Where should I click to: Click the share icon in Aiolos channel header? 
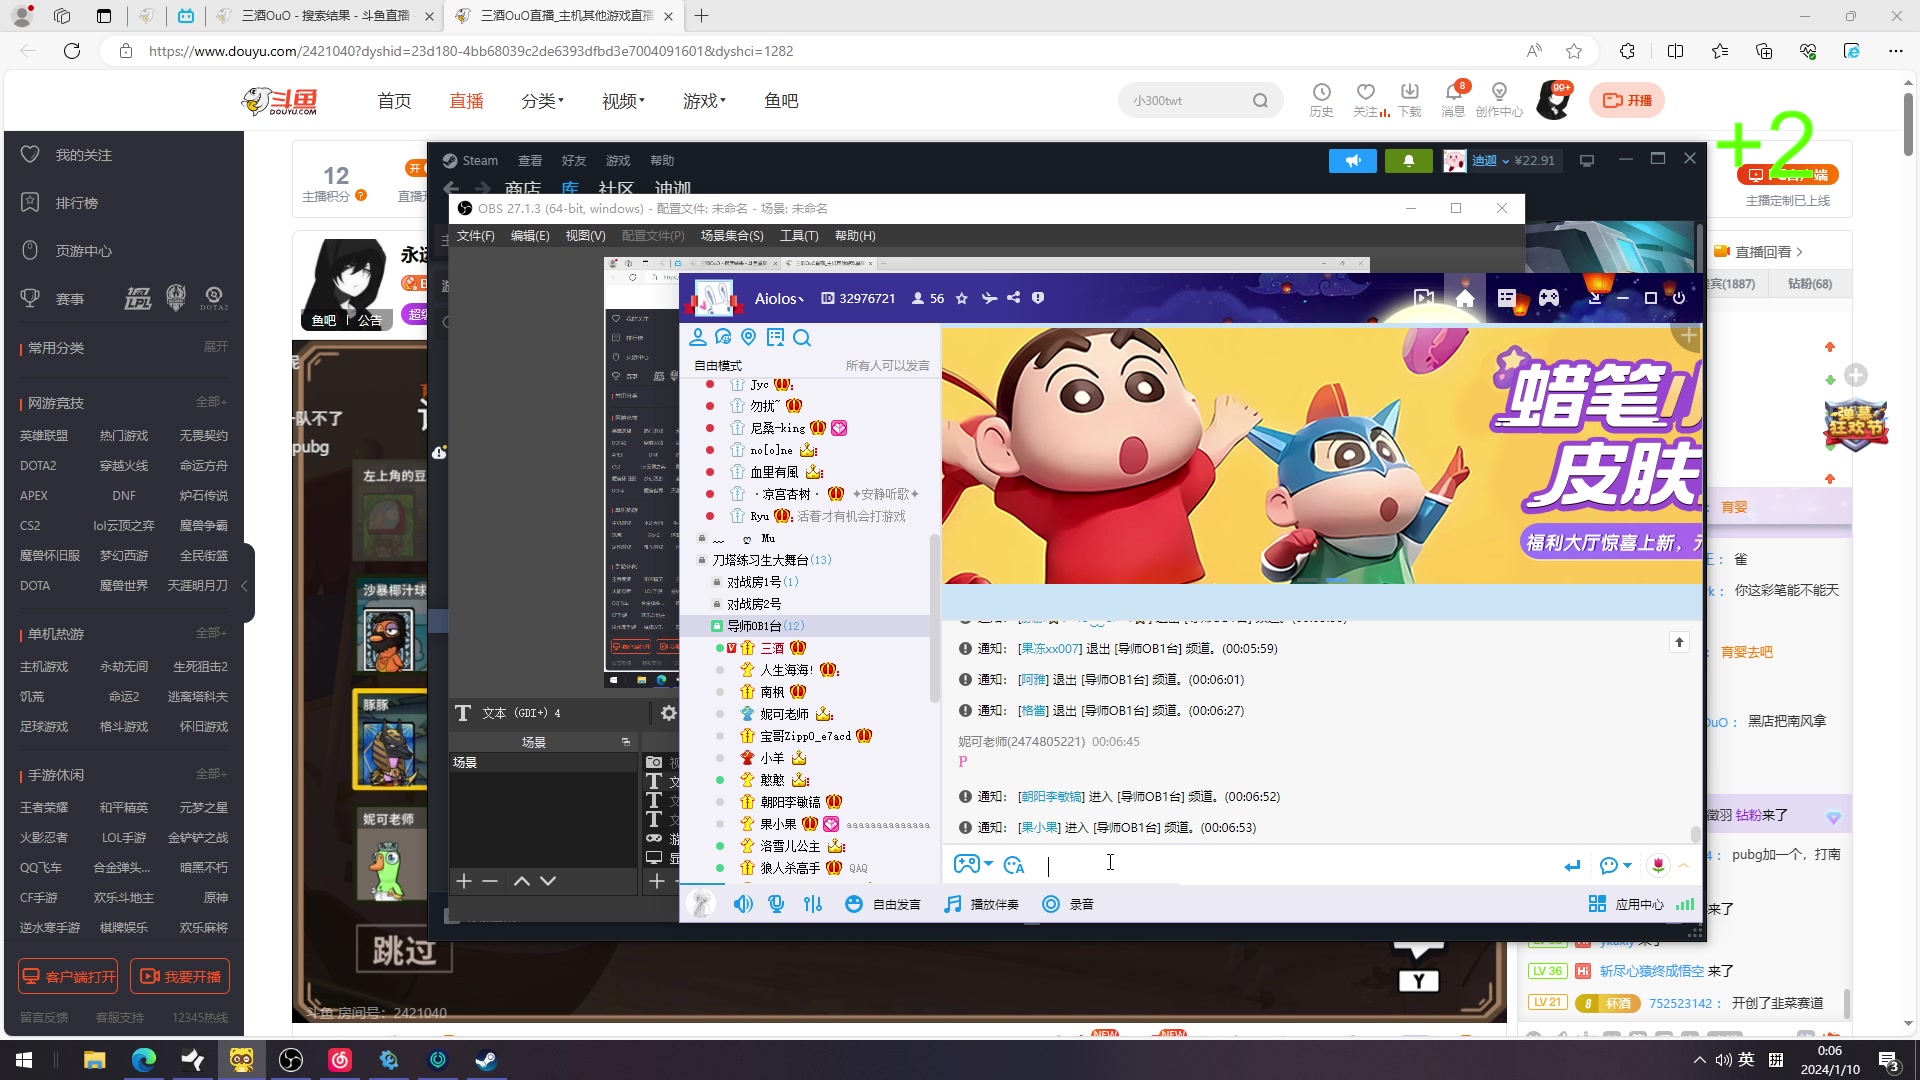(1013, 297)
